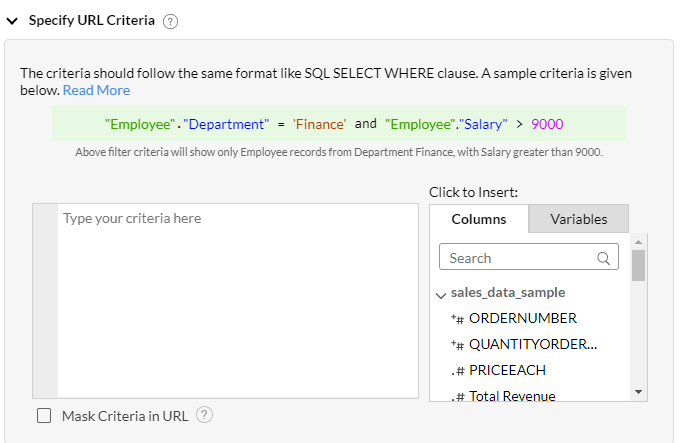Focus the column Search field

(x=518, y=258)
